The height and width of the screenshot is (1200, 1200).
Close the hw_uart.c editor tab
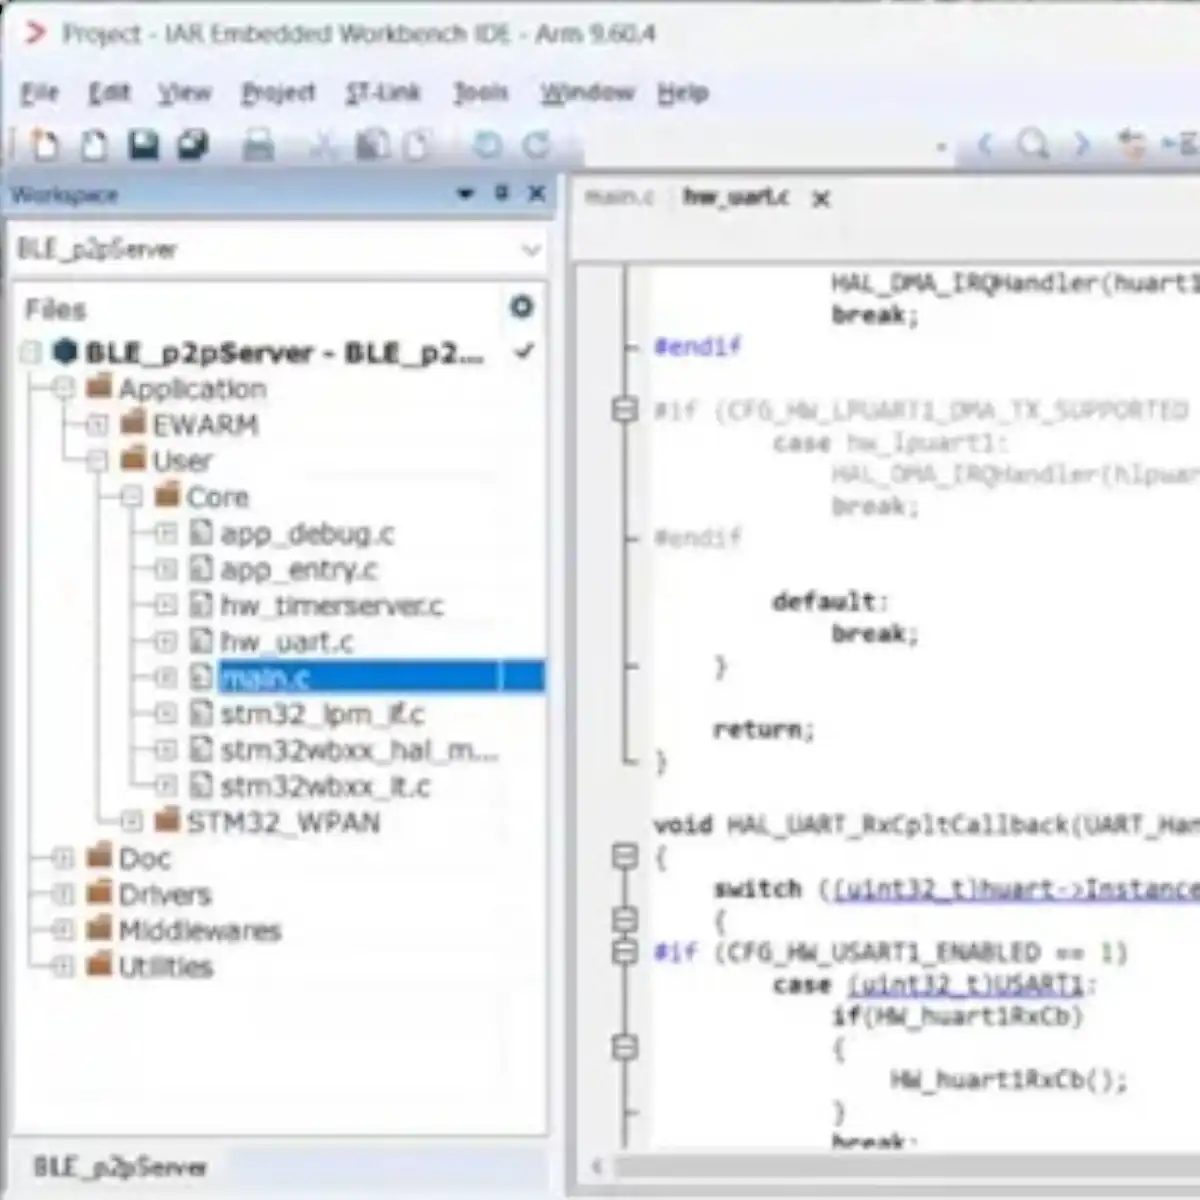821,200
